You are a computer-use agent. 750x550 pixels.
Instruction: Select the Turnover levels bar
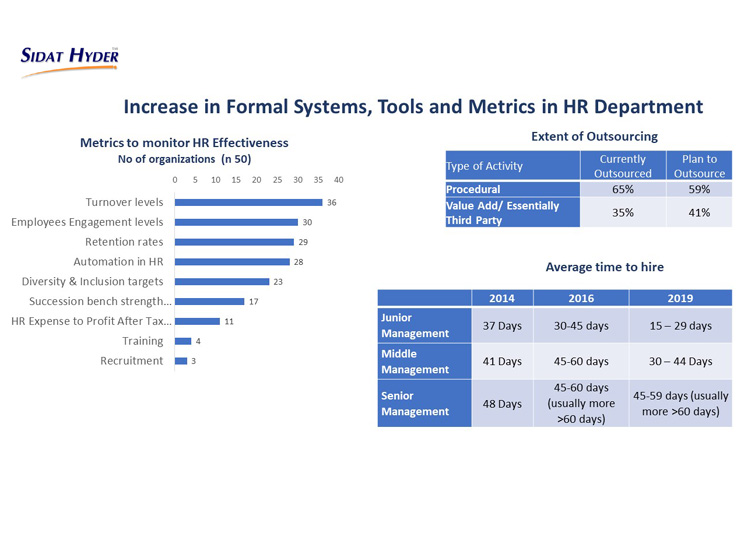(249, 202)
